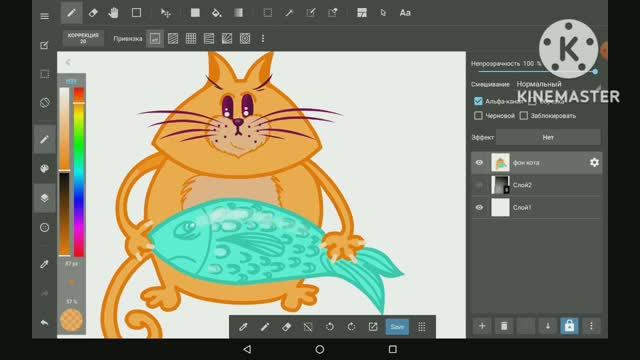This screenshot has width=640, height=360.
Task: Toggle Черновой checkbox
Action: pyautogui.click(x=478, y=116)
